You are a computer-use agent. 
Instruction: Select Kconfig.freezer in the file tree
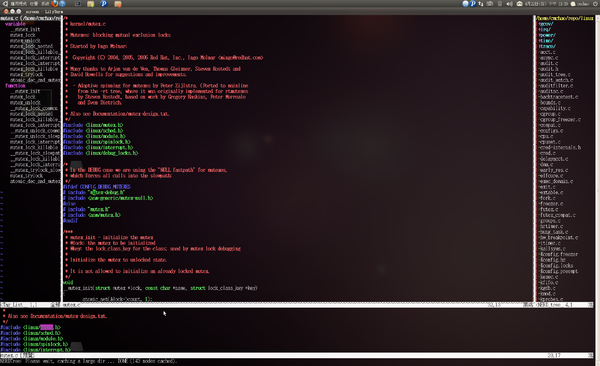558,255
